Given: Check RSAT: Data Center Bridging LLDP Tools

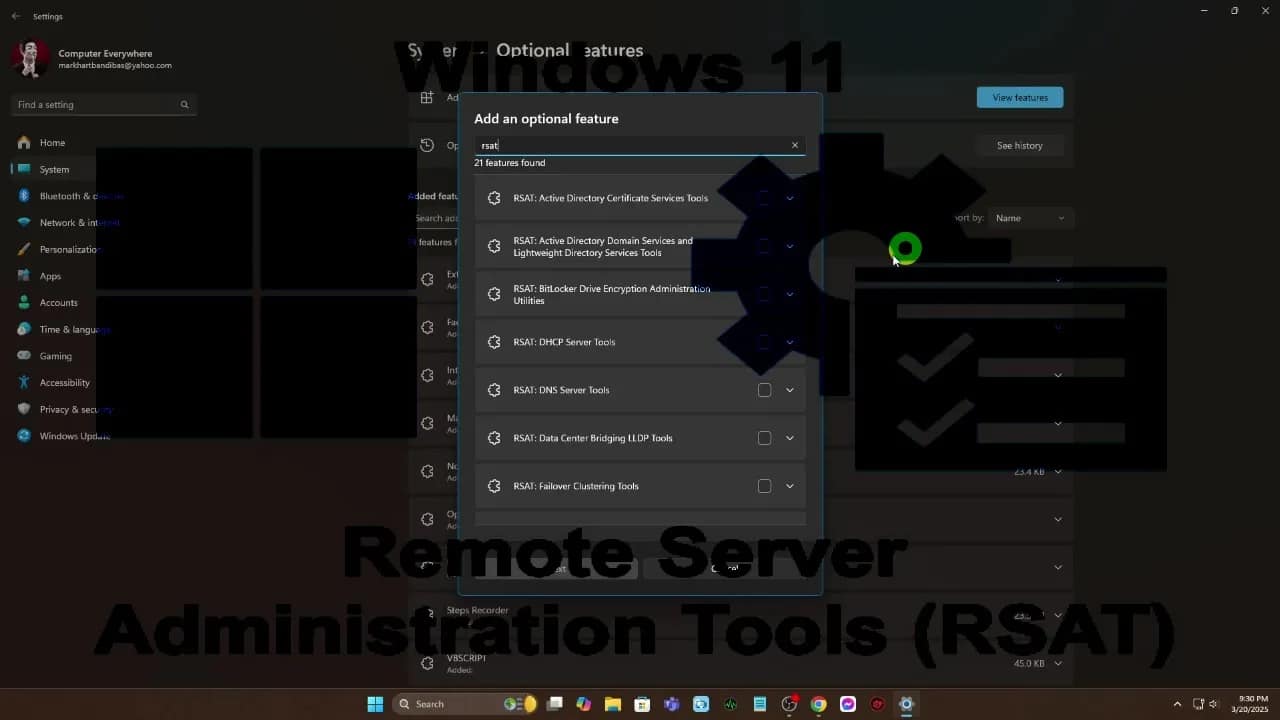Looking at the screenshot, I should click(x=764, y=438).
